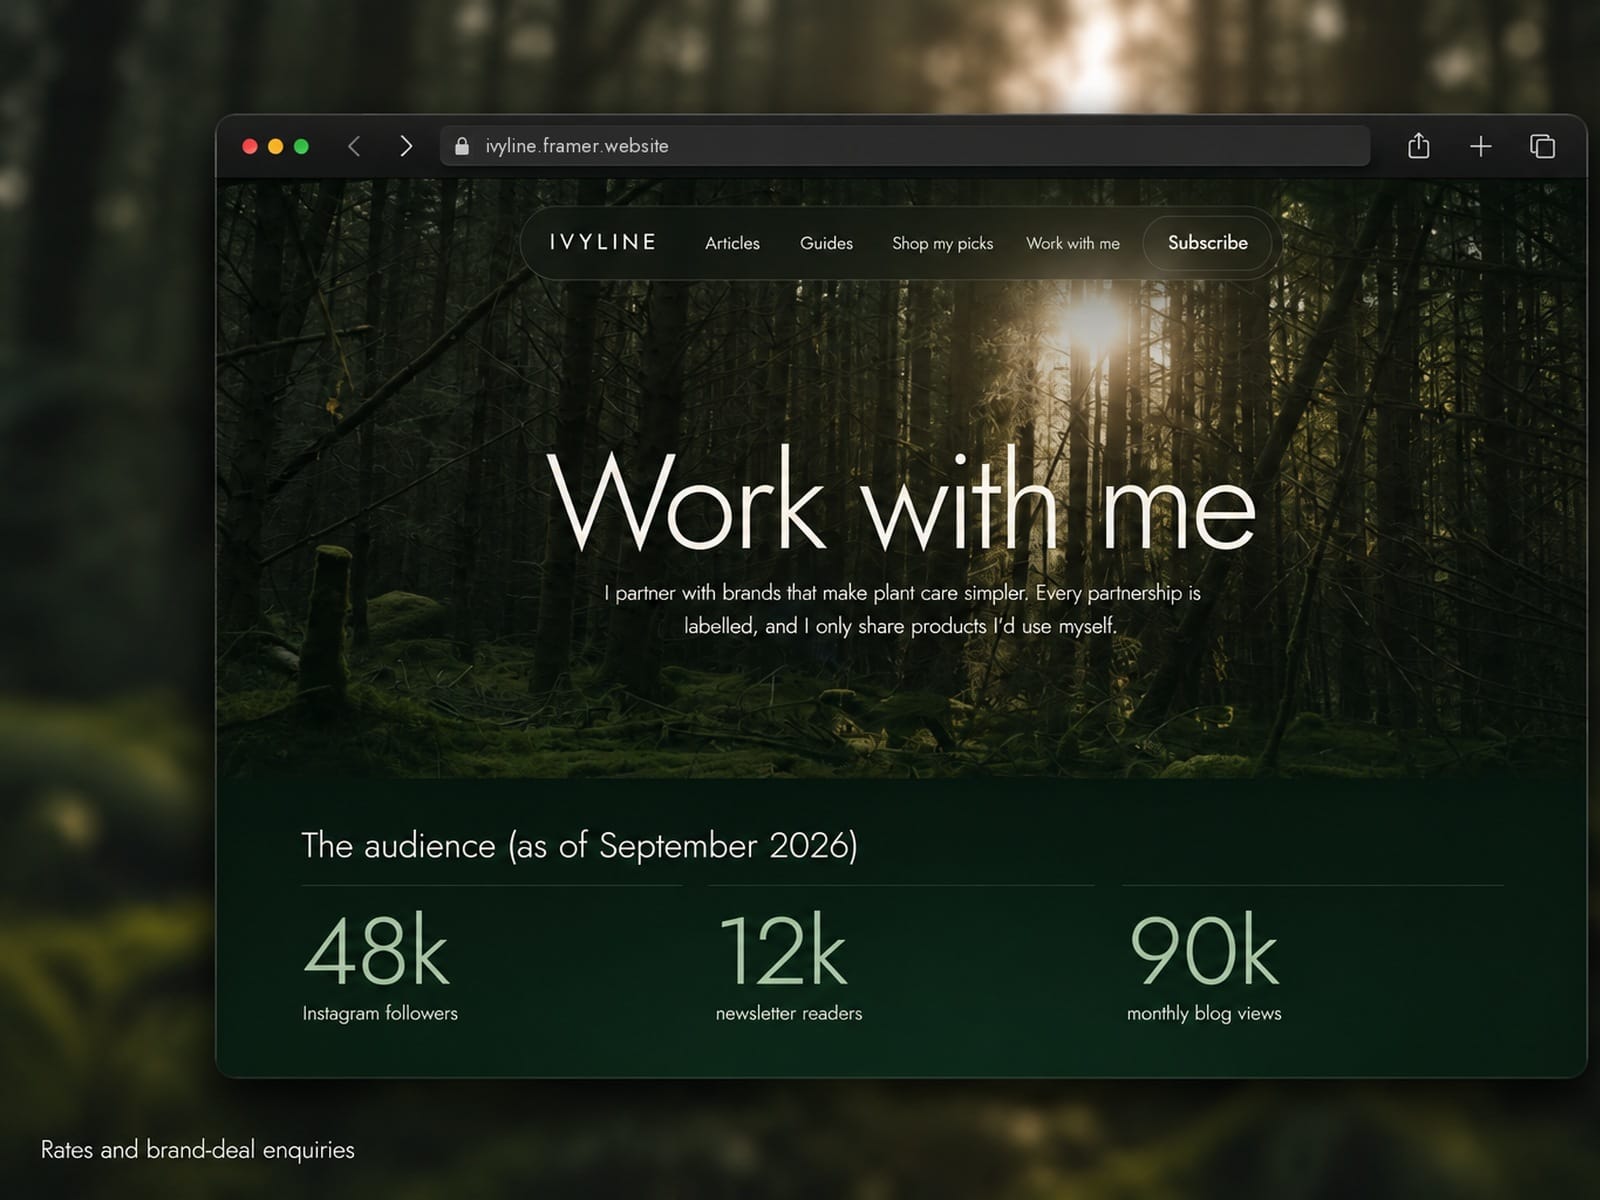Add a new tab with plus icon
Viewport: 1600px width, 1200px height.
coord(1481,146)
